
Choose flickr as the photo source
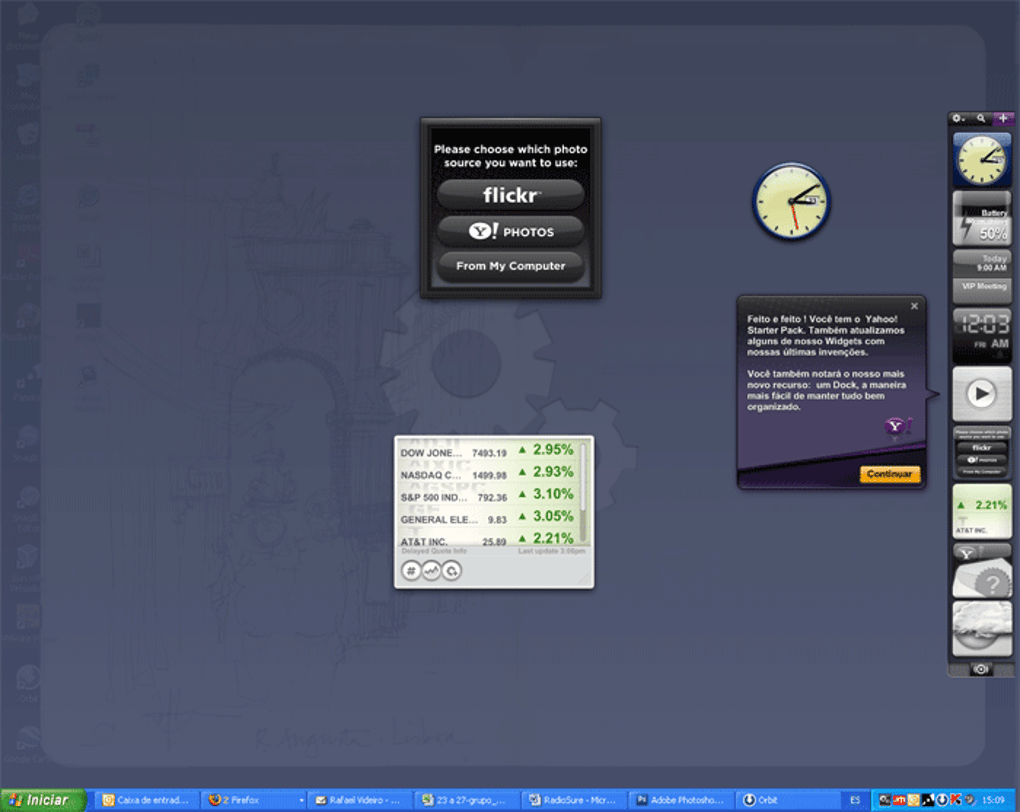coord(510,194)
